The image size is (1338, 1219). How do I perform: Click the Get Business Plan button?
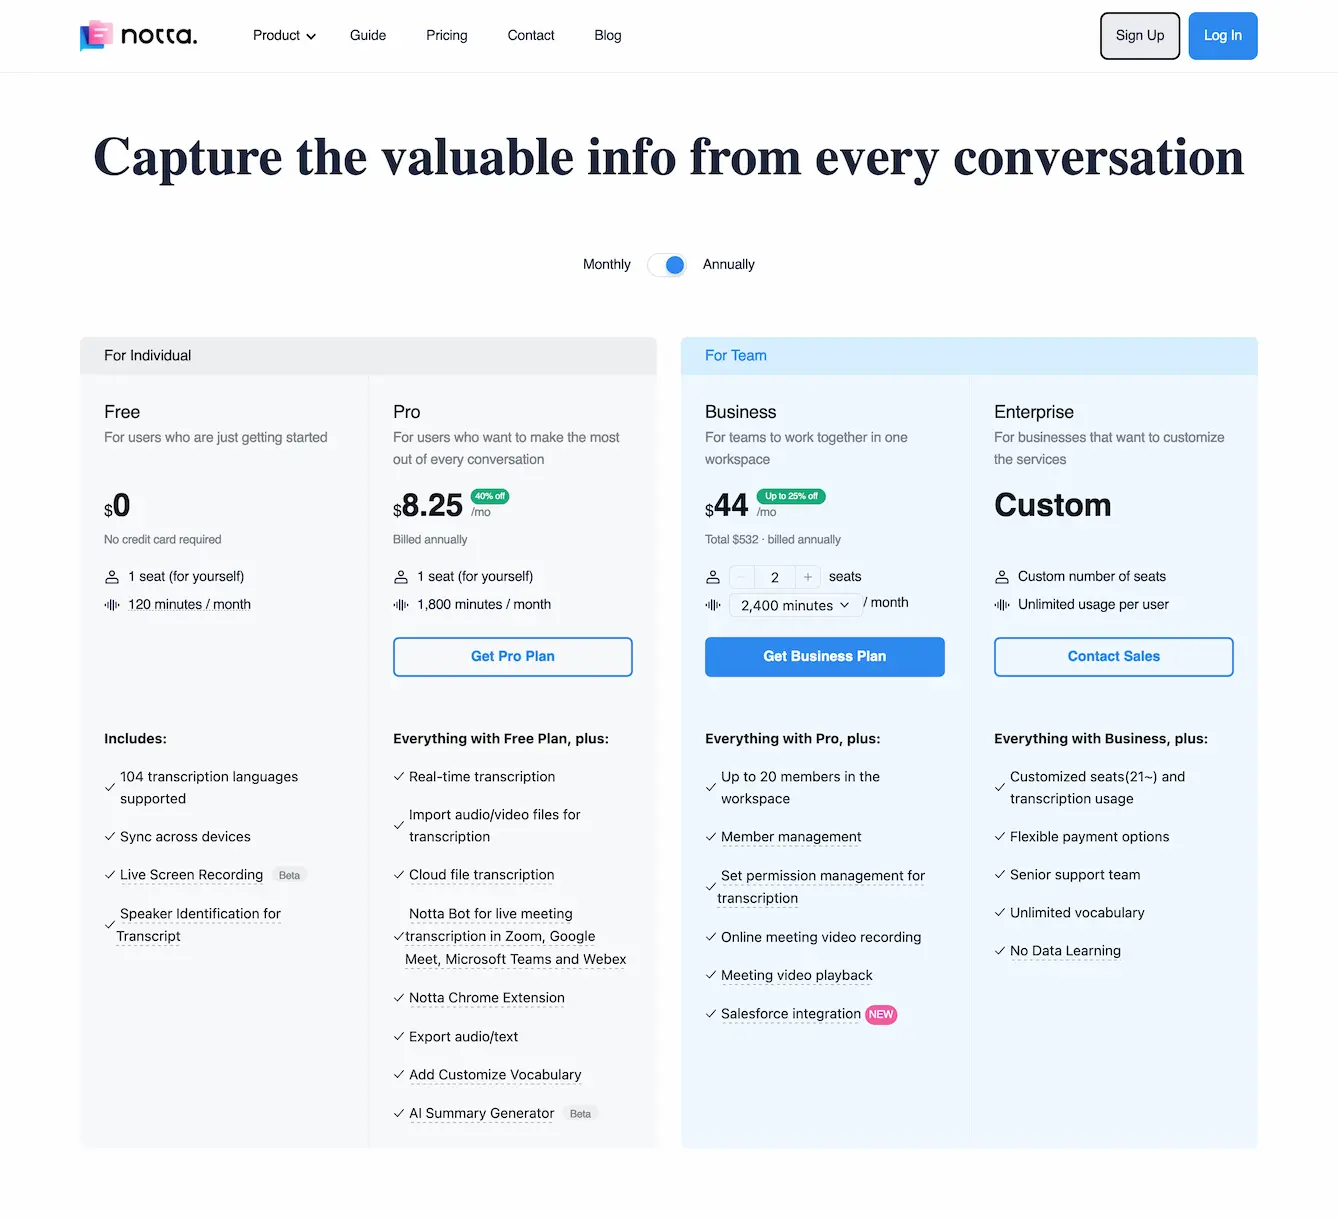coord(824,657)
